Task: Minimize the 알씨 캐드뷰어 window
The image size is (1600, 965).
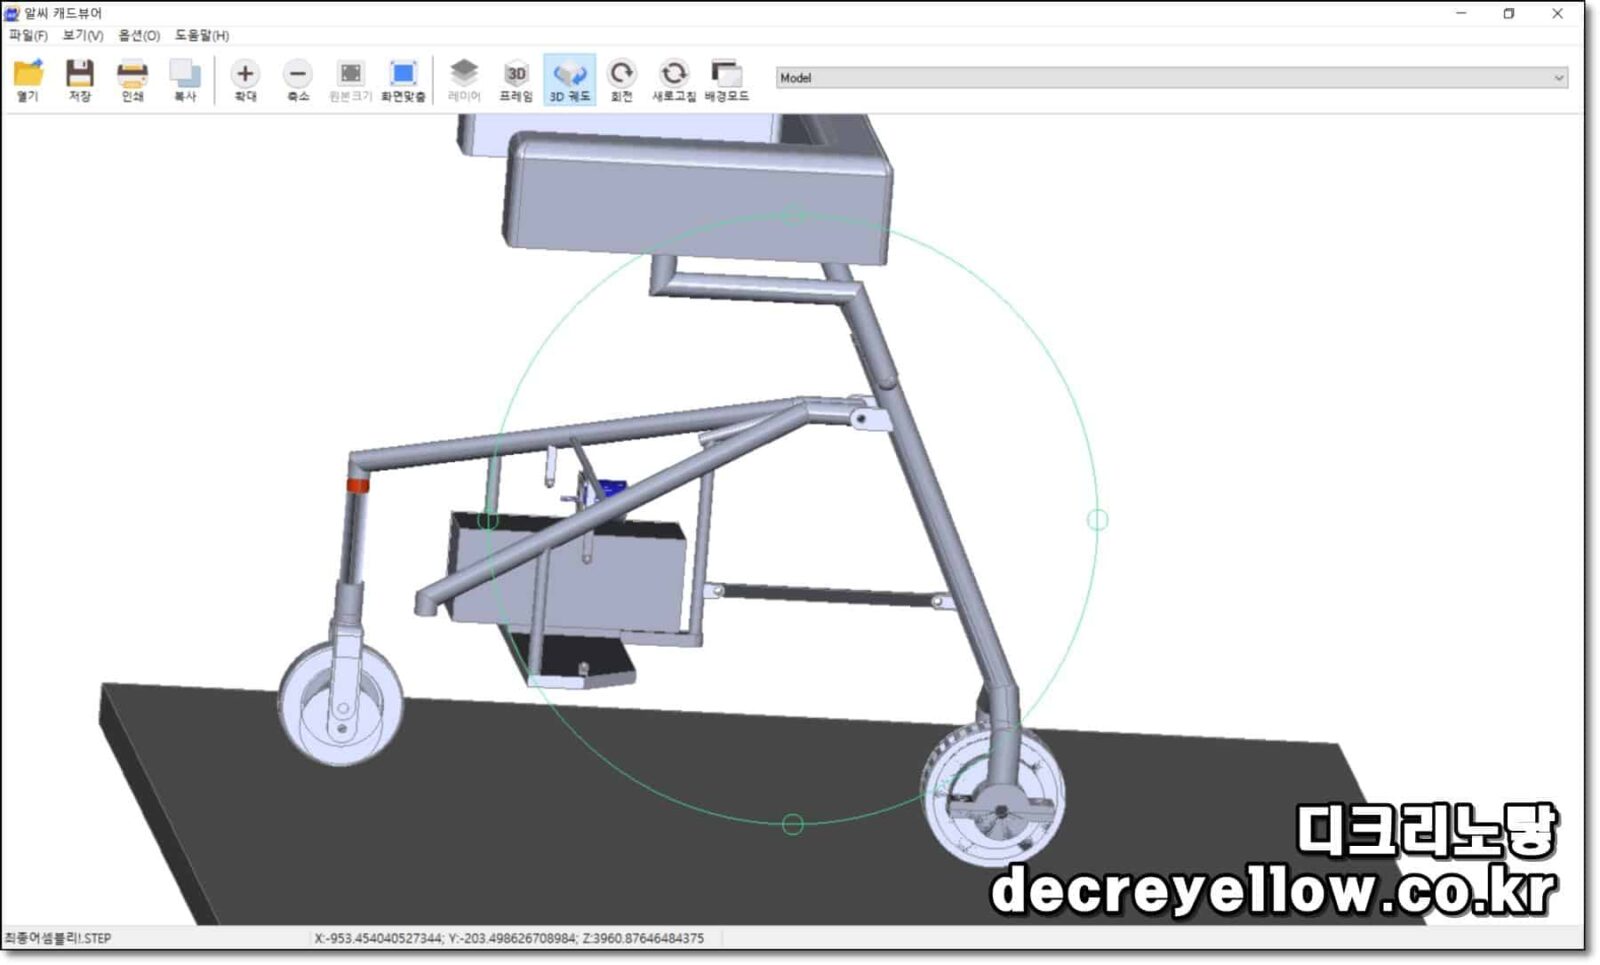Action: (1461, 14)
